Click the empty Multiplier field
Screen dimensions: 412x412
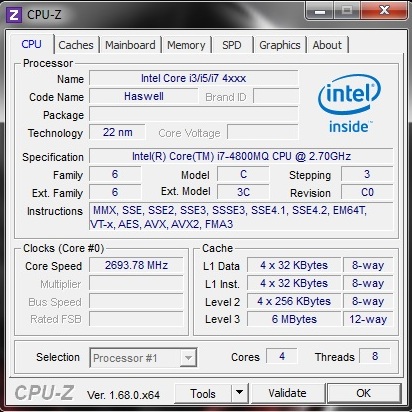(x=136, y=283)
